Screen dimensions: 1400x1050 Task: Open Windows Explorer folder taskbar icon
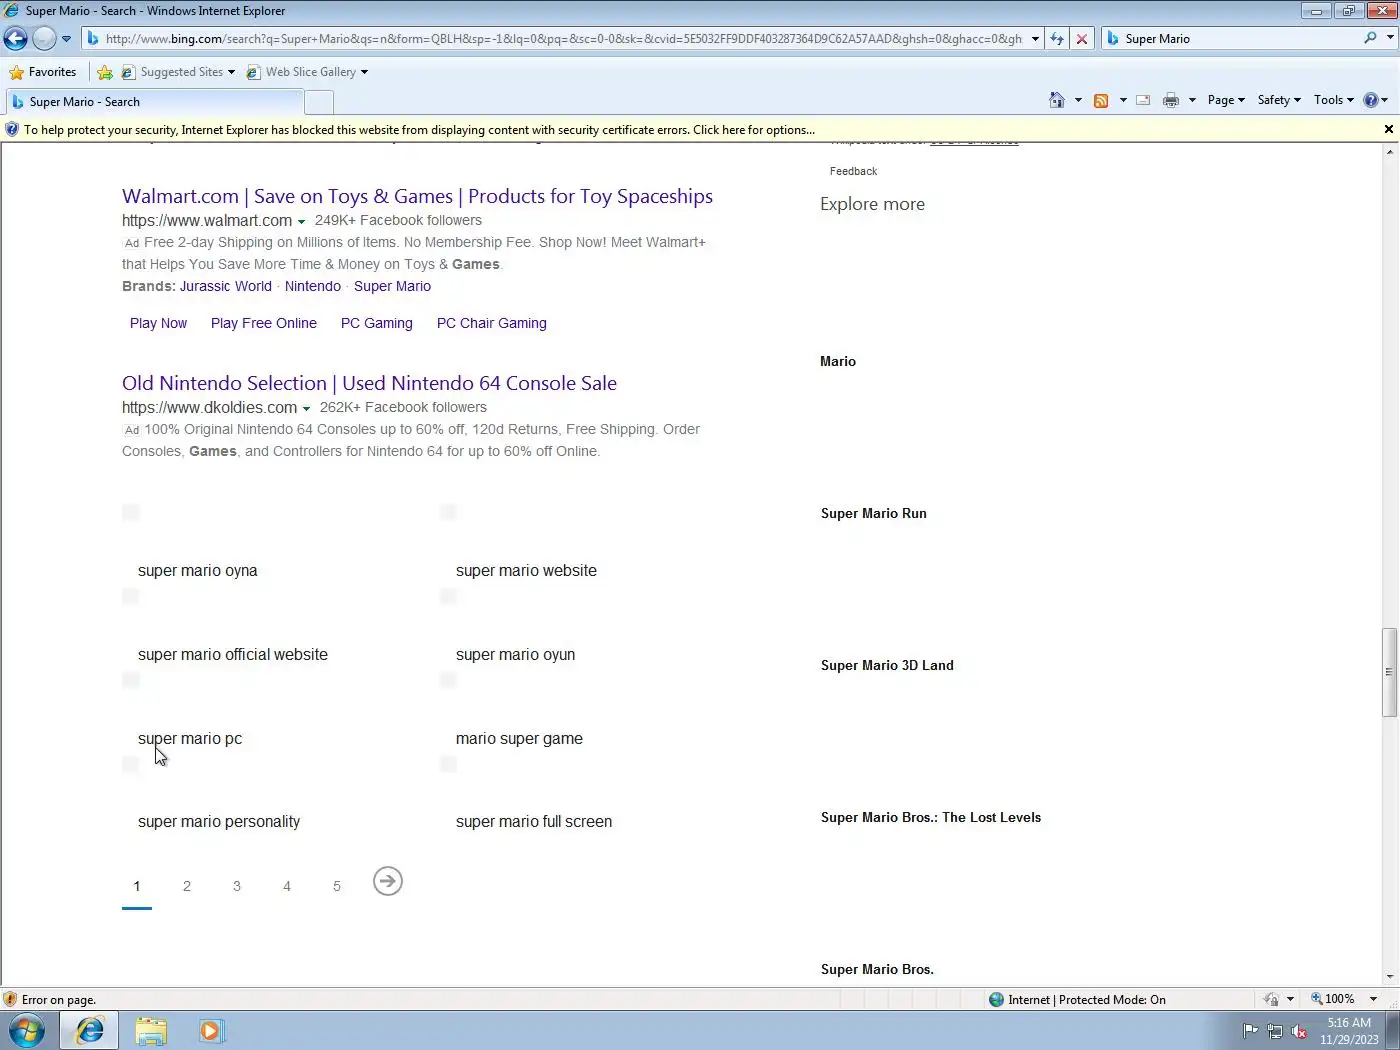(x=151, y=1031)
